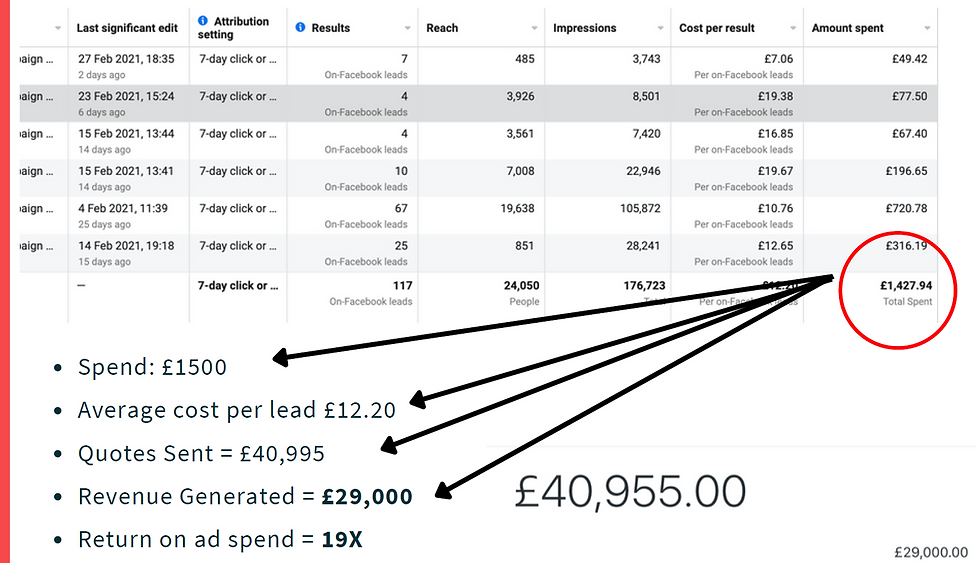Image resolution: width=979 pixels, height=563 pixels.
Task: Click the Attribution setting column header
Action: 234,28
